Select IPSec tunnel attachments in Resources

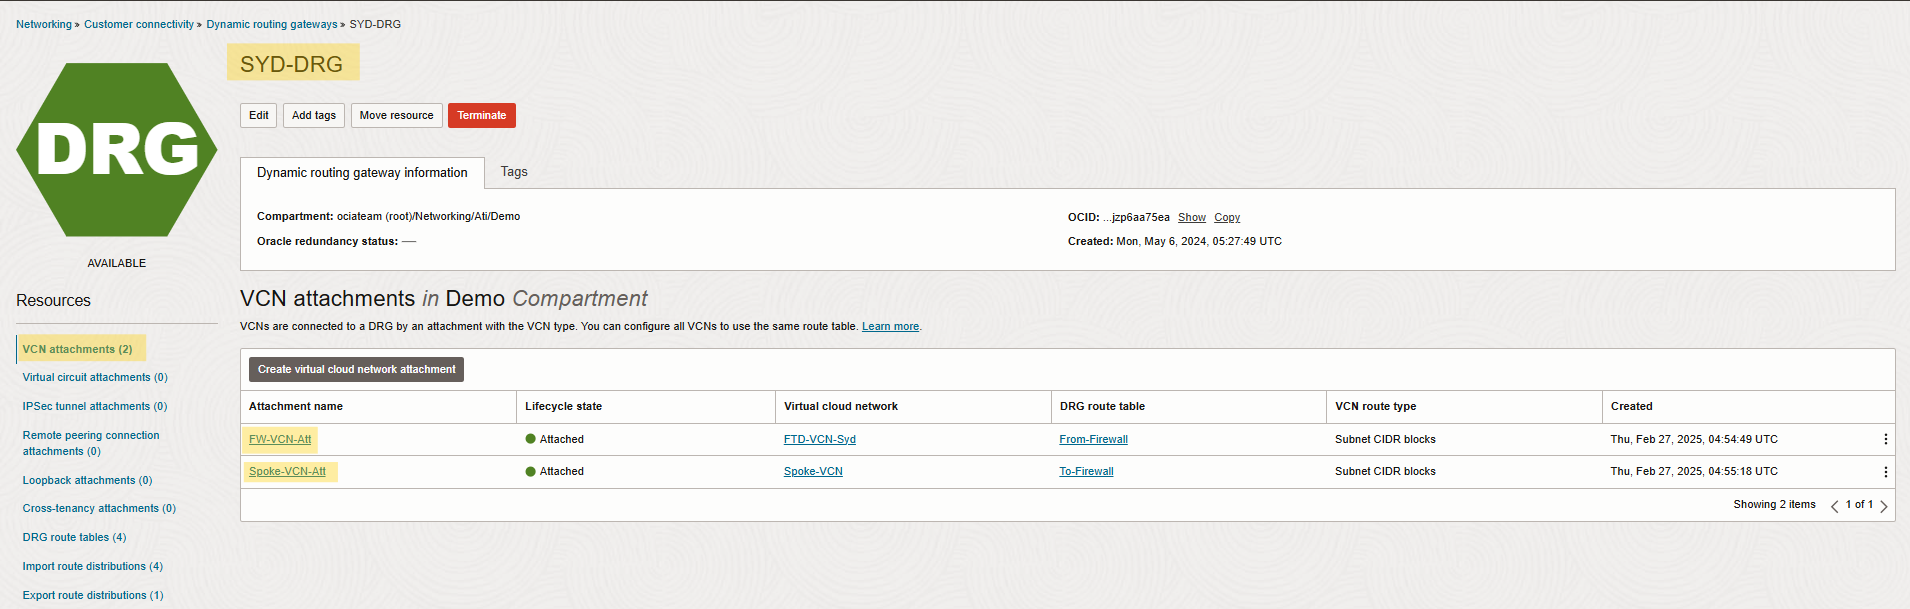(95, 407)
